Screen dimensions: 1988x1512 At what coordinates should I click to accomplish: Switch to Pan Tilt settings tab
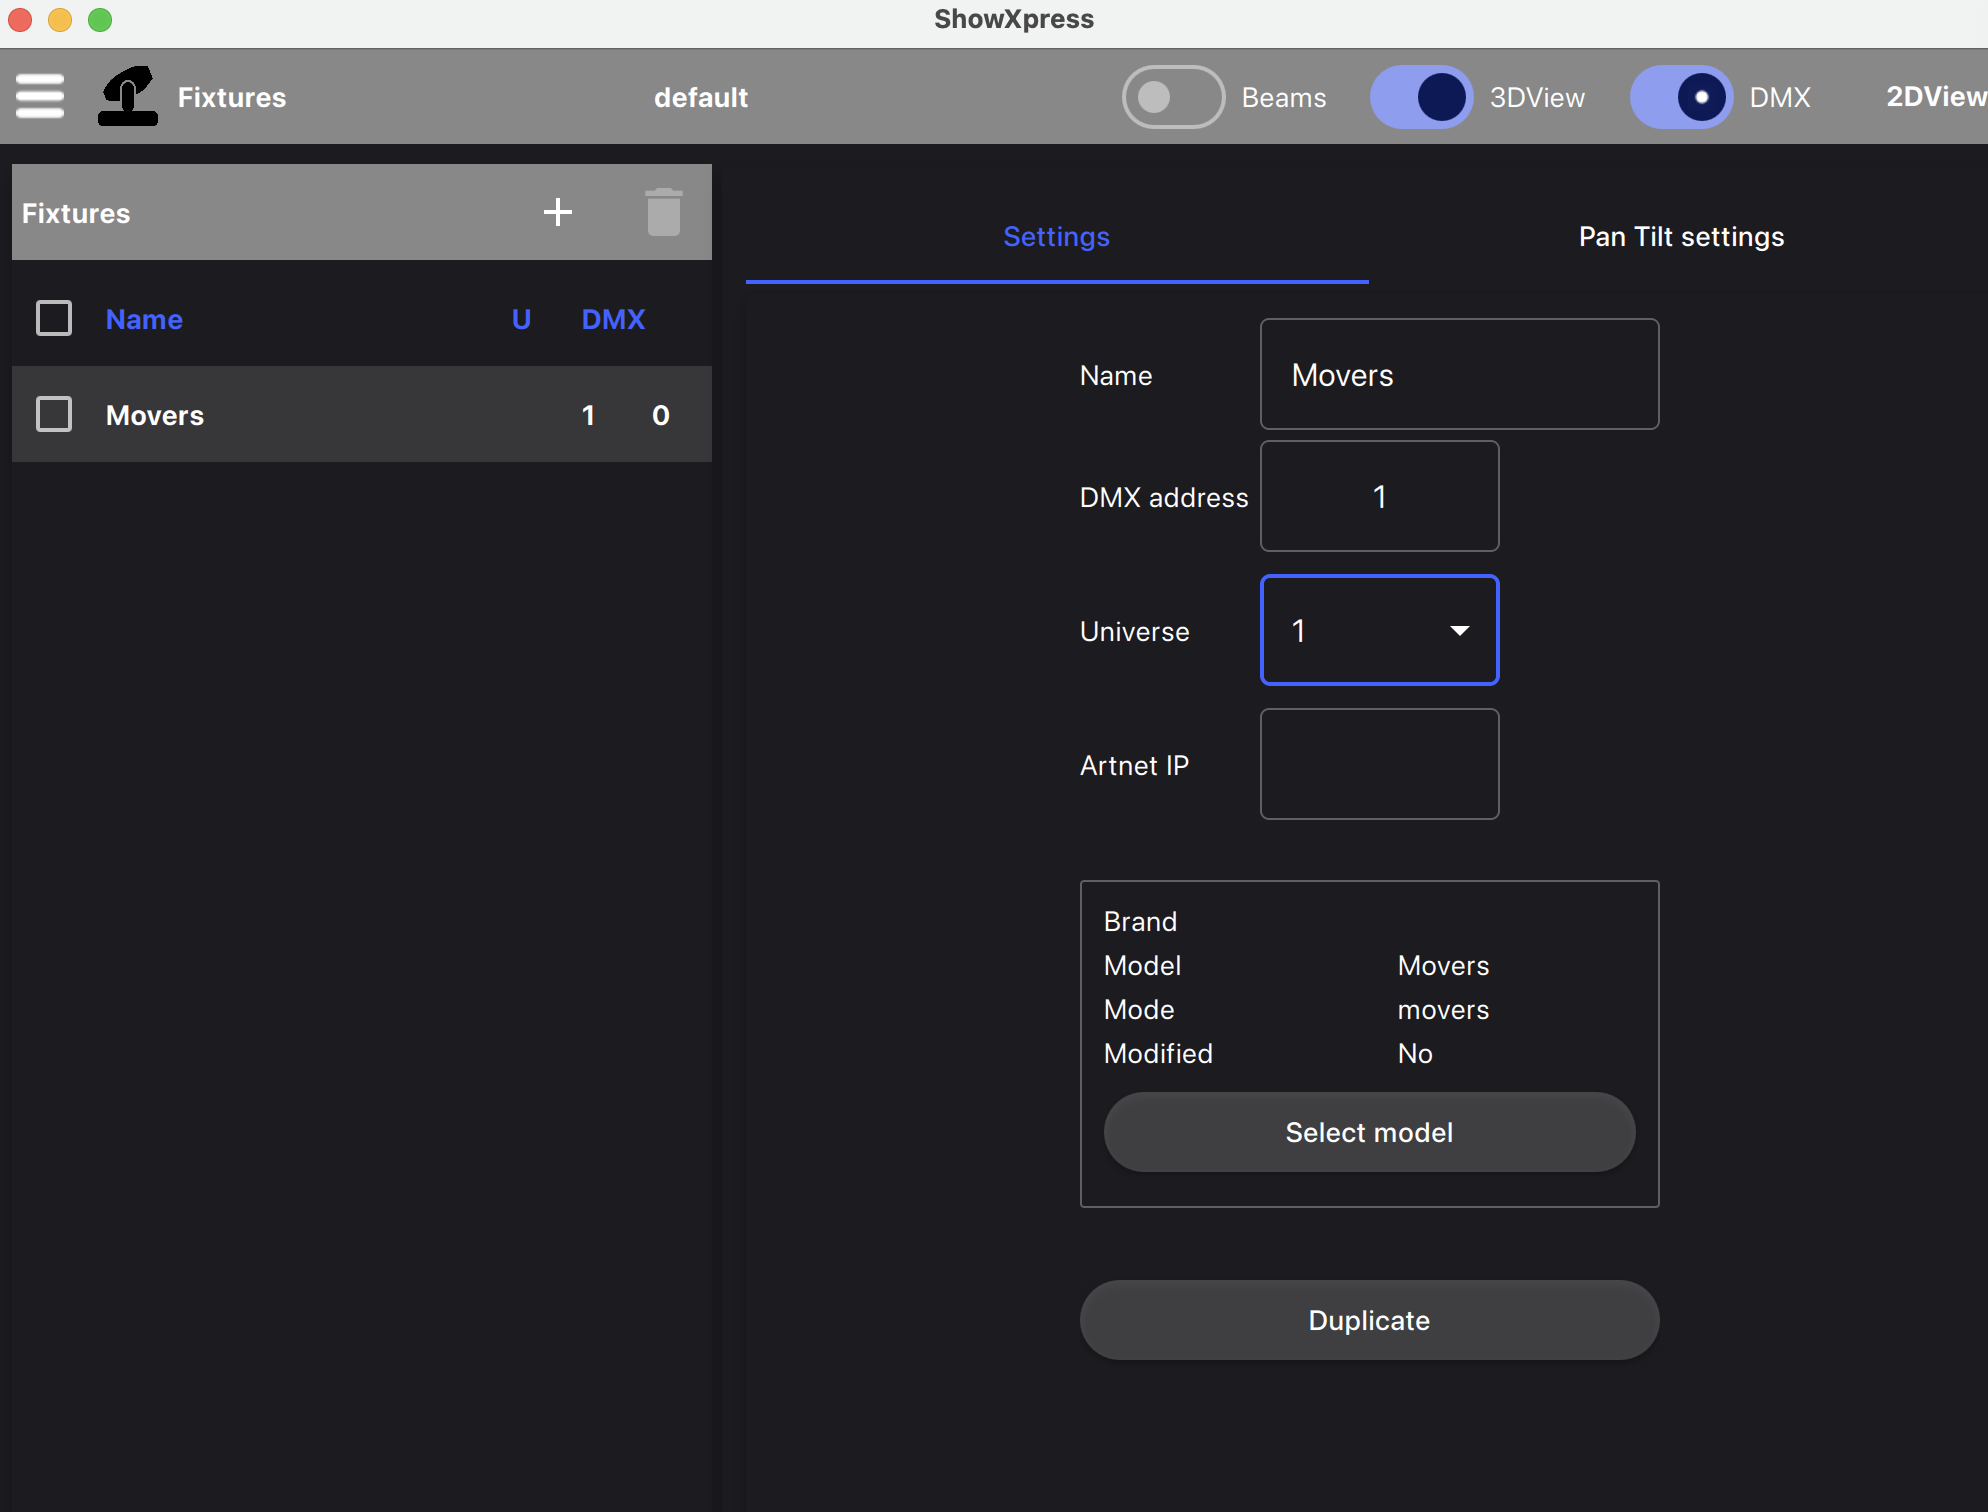coord(1680,237)
